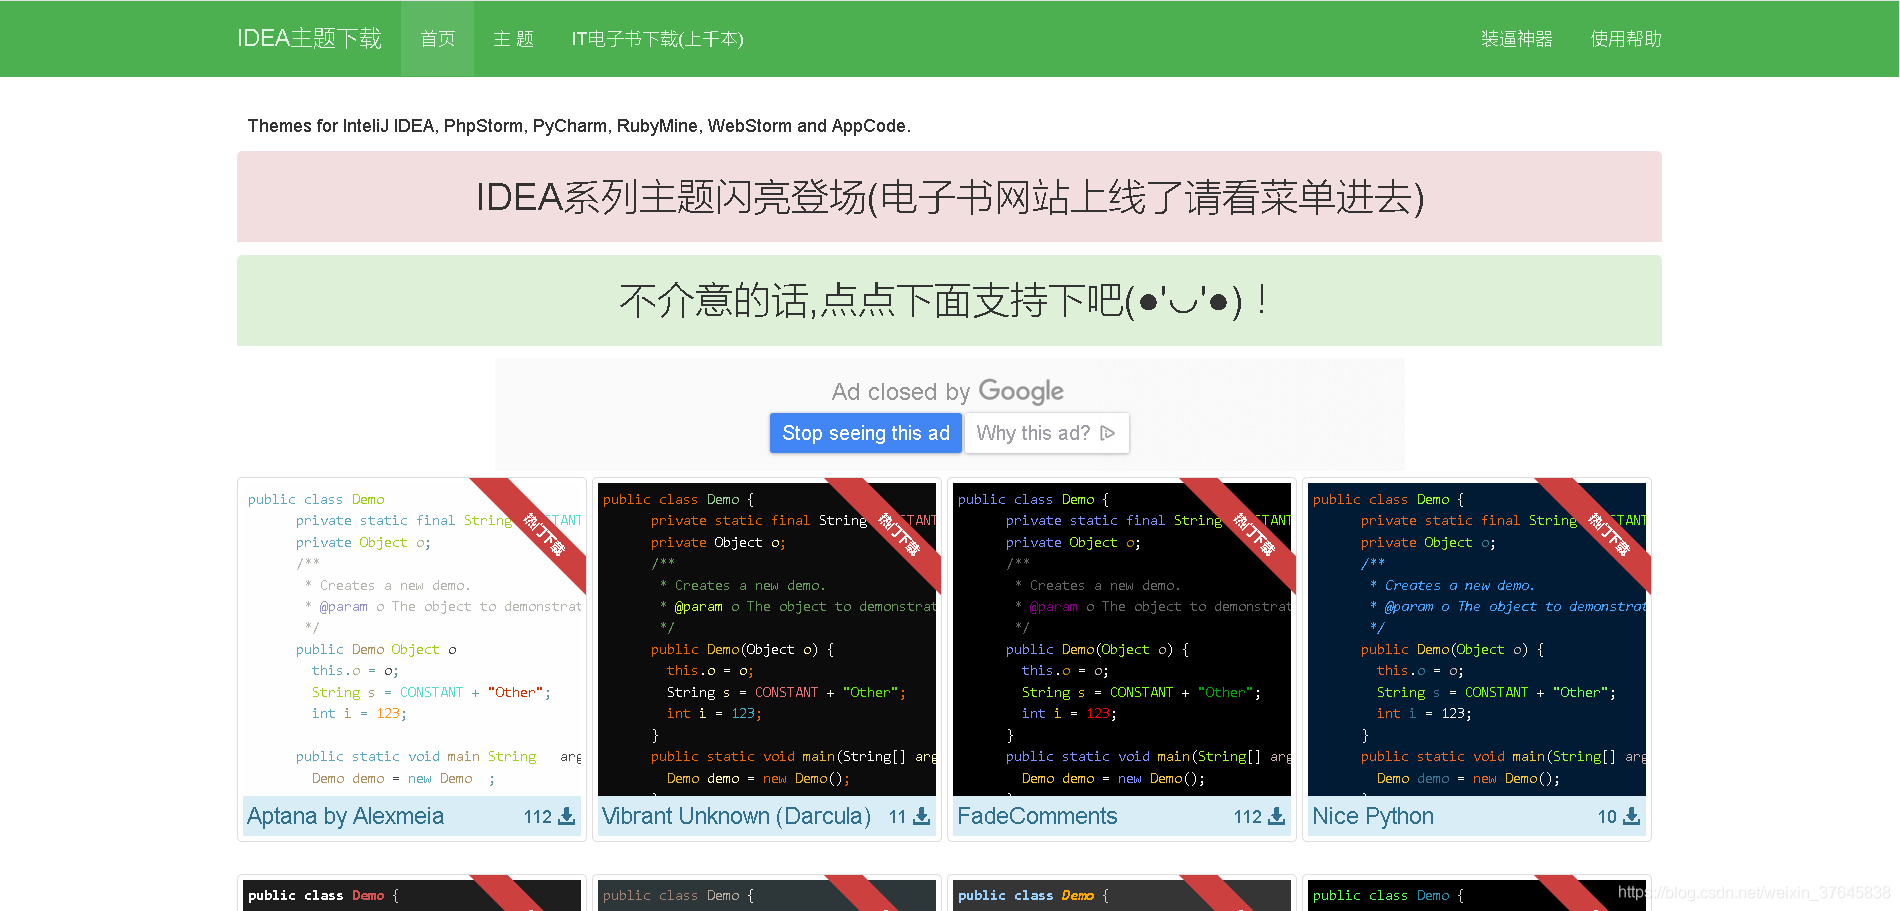Download icon for FadeComments theme
Viewport: 1900px width, 911px height.
(x=1276, y=816)
